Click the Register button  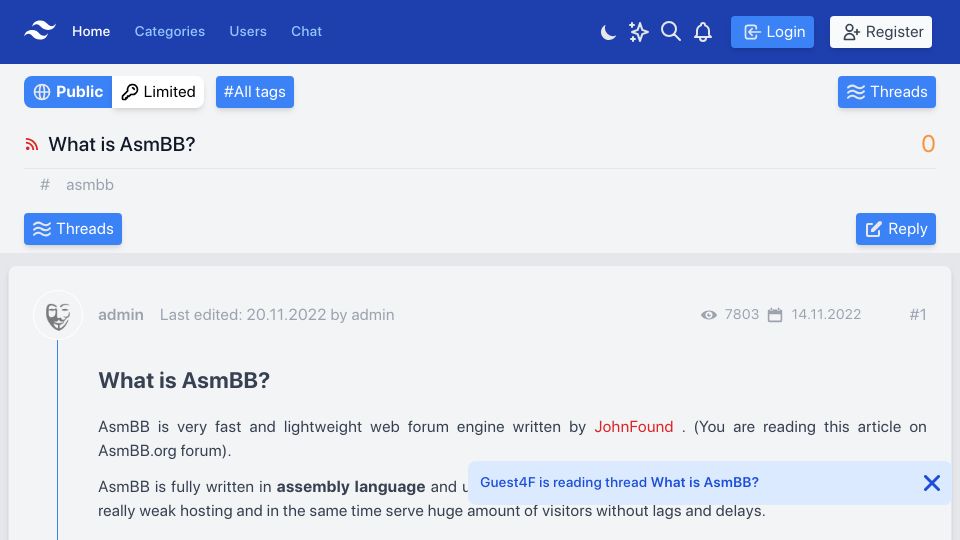click(x=881, y=32)
